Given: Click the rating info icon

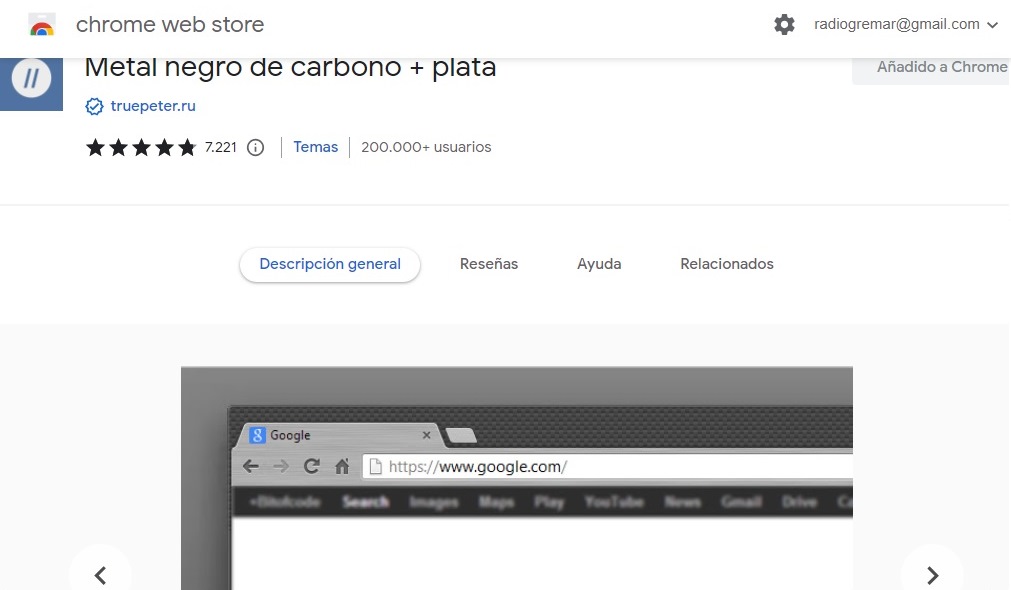Looking at the screenshot, I should click(256, 148).
